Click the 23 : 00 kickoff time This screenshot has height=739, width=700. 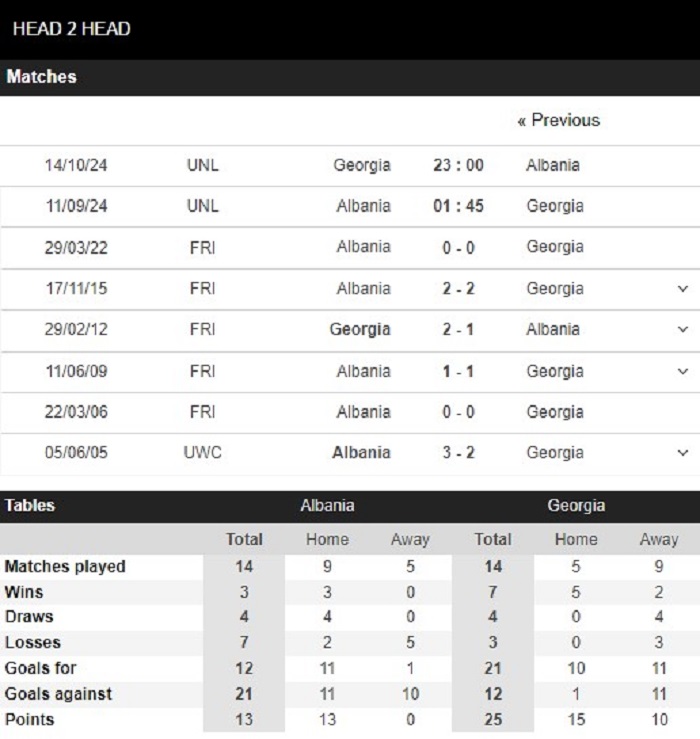point(458,165)
